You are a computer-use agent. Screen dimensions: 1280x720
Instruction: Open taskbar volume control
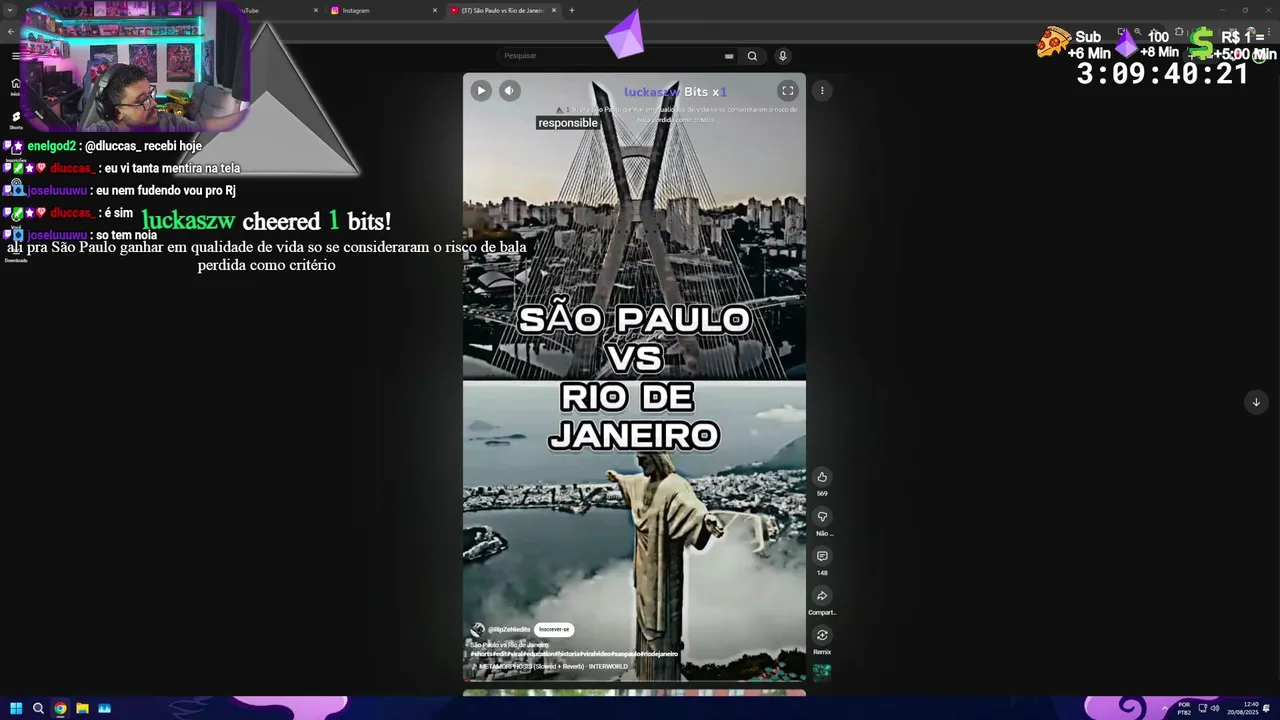point(1215,708)
